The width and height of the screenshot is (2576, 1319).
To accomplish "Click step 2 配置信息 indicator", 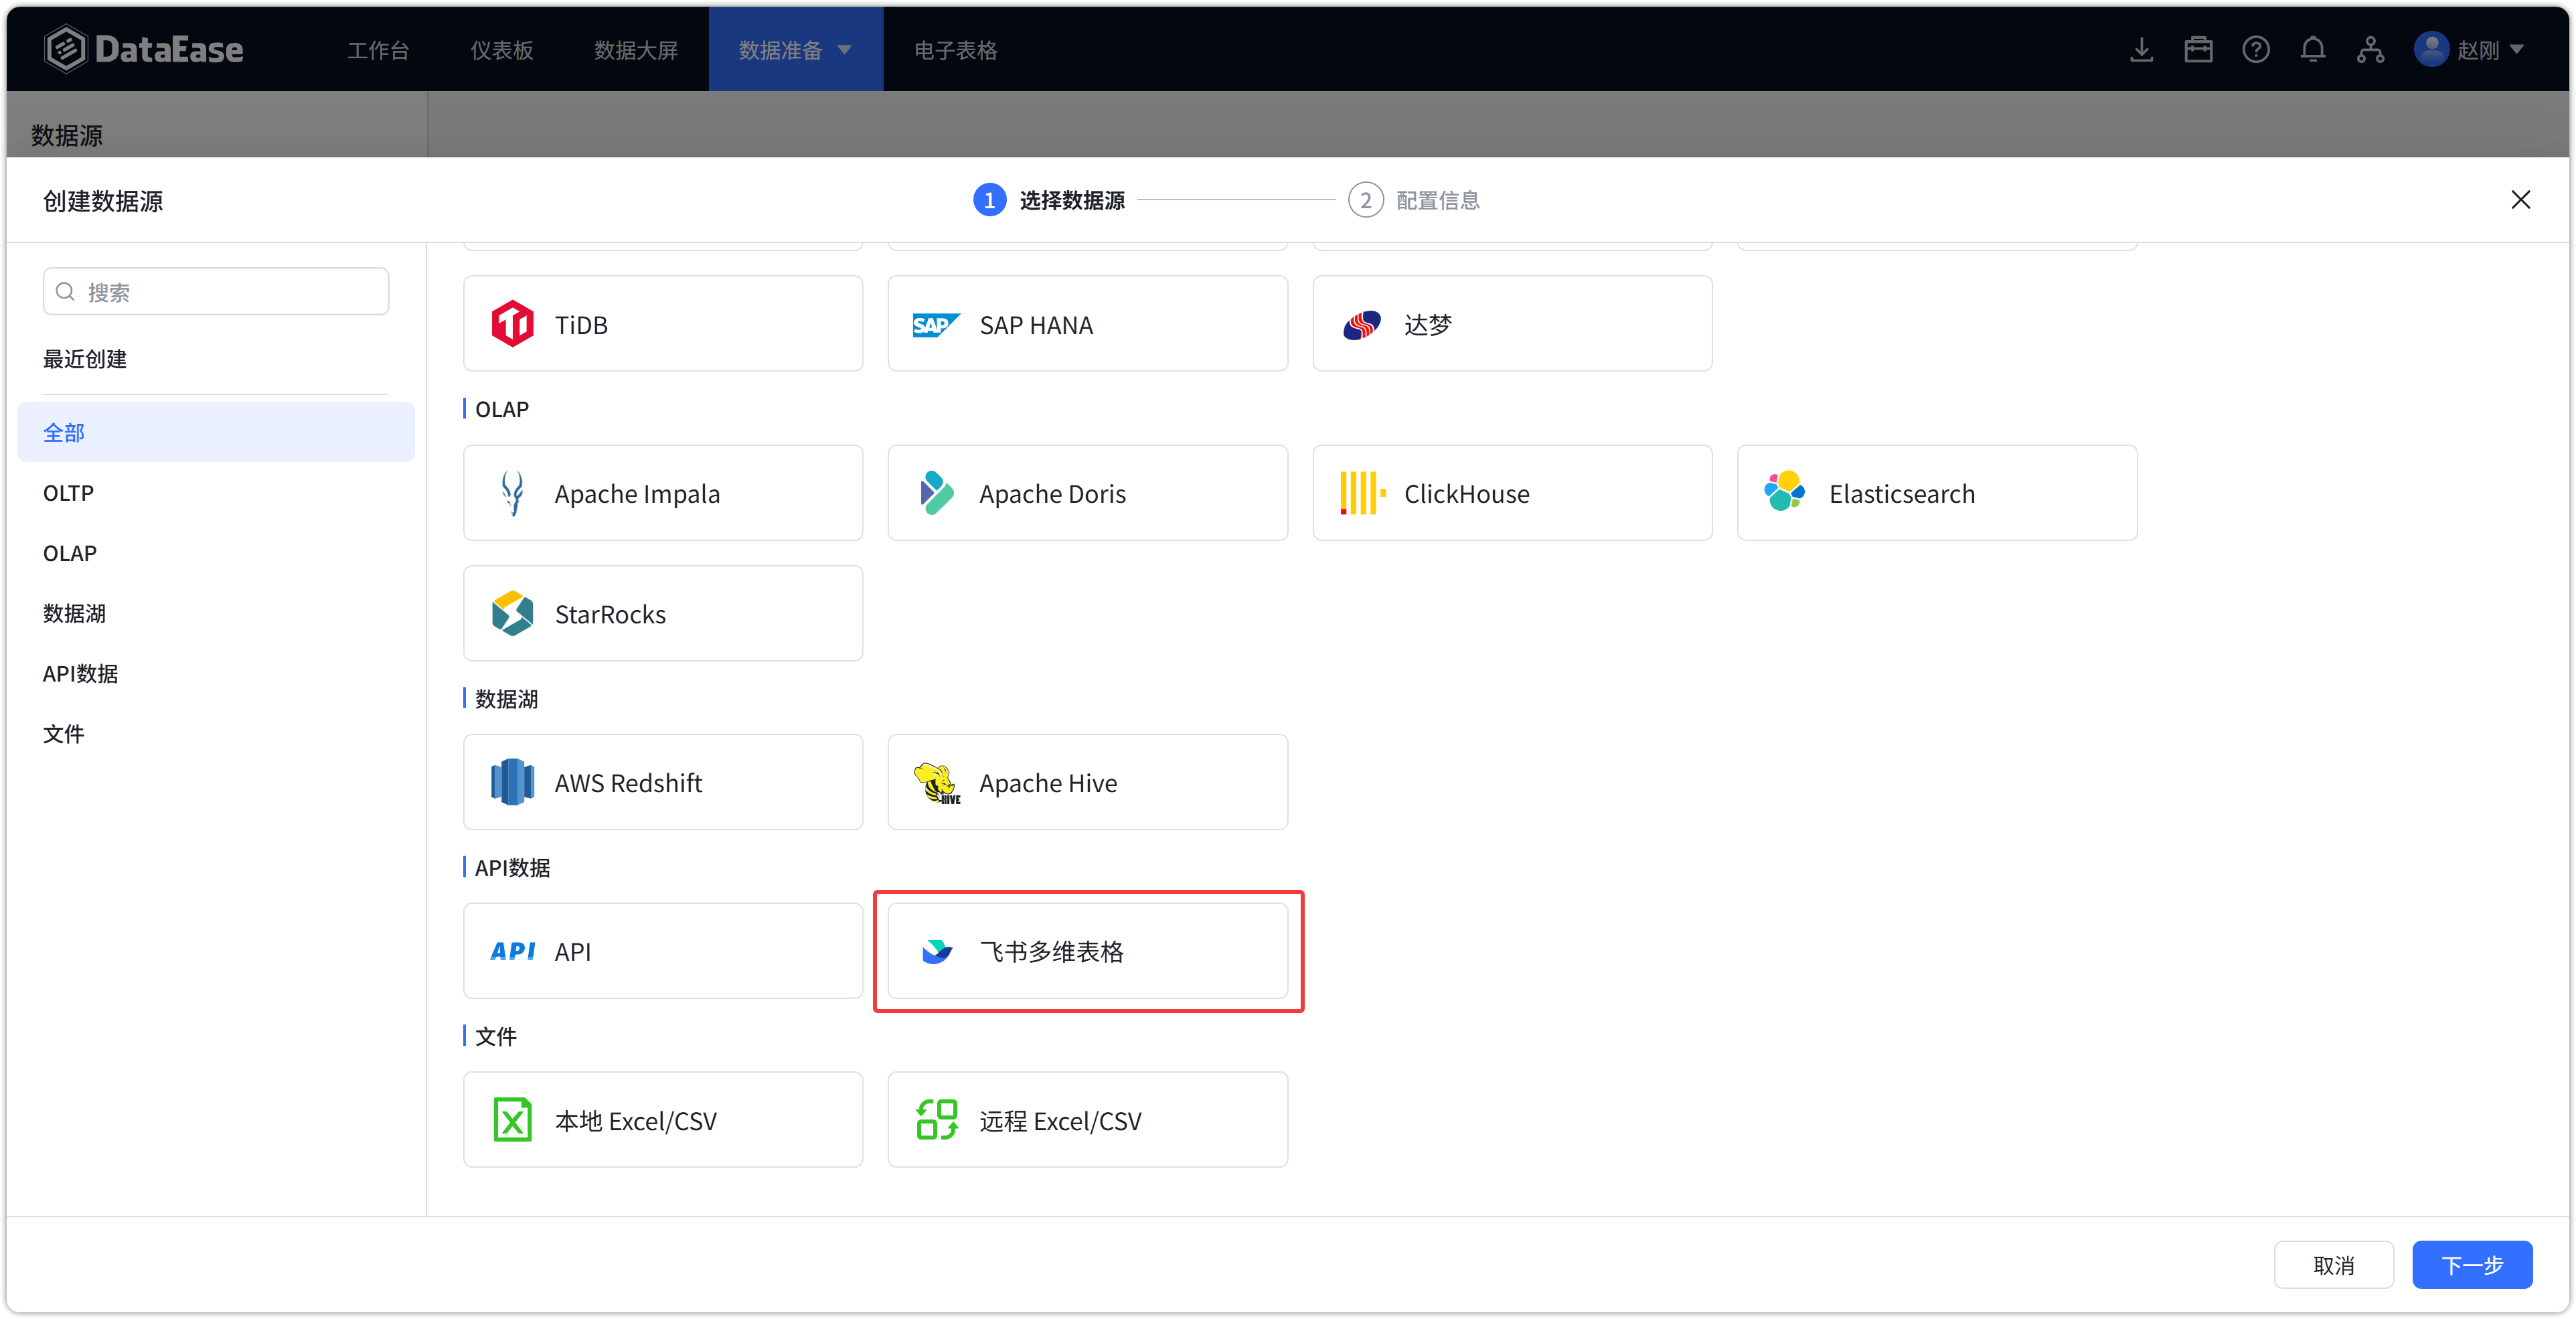I will click(x=1413, y=200).
